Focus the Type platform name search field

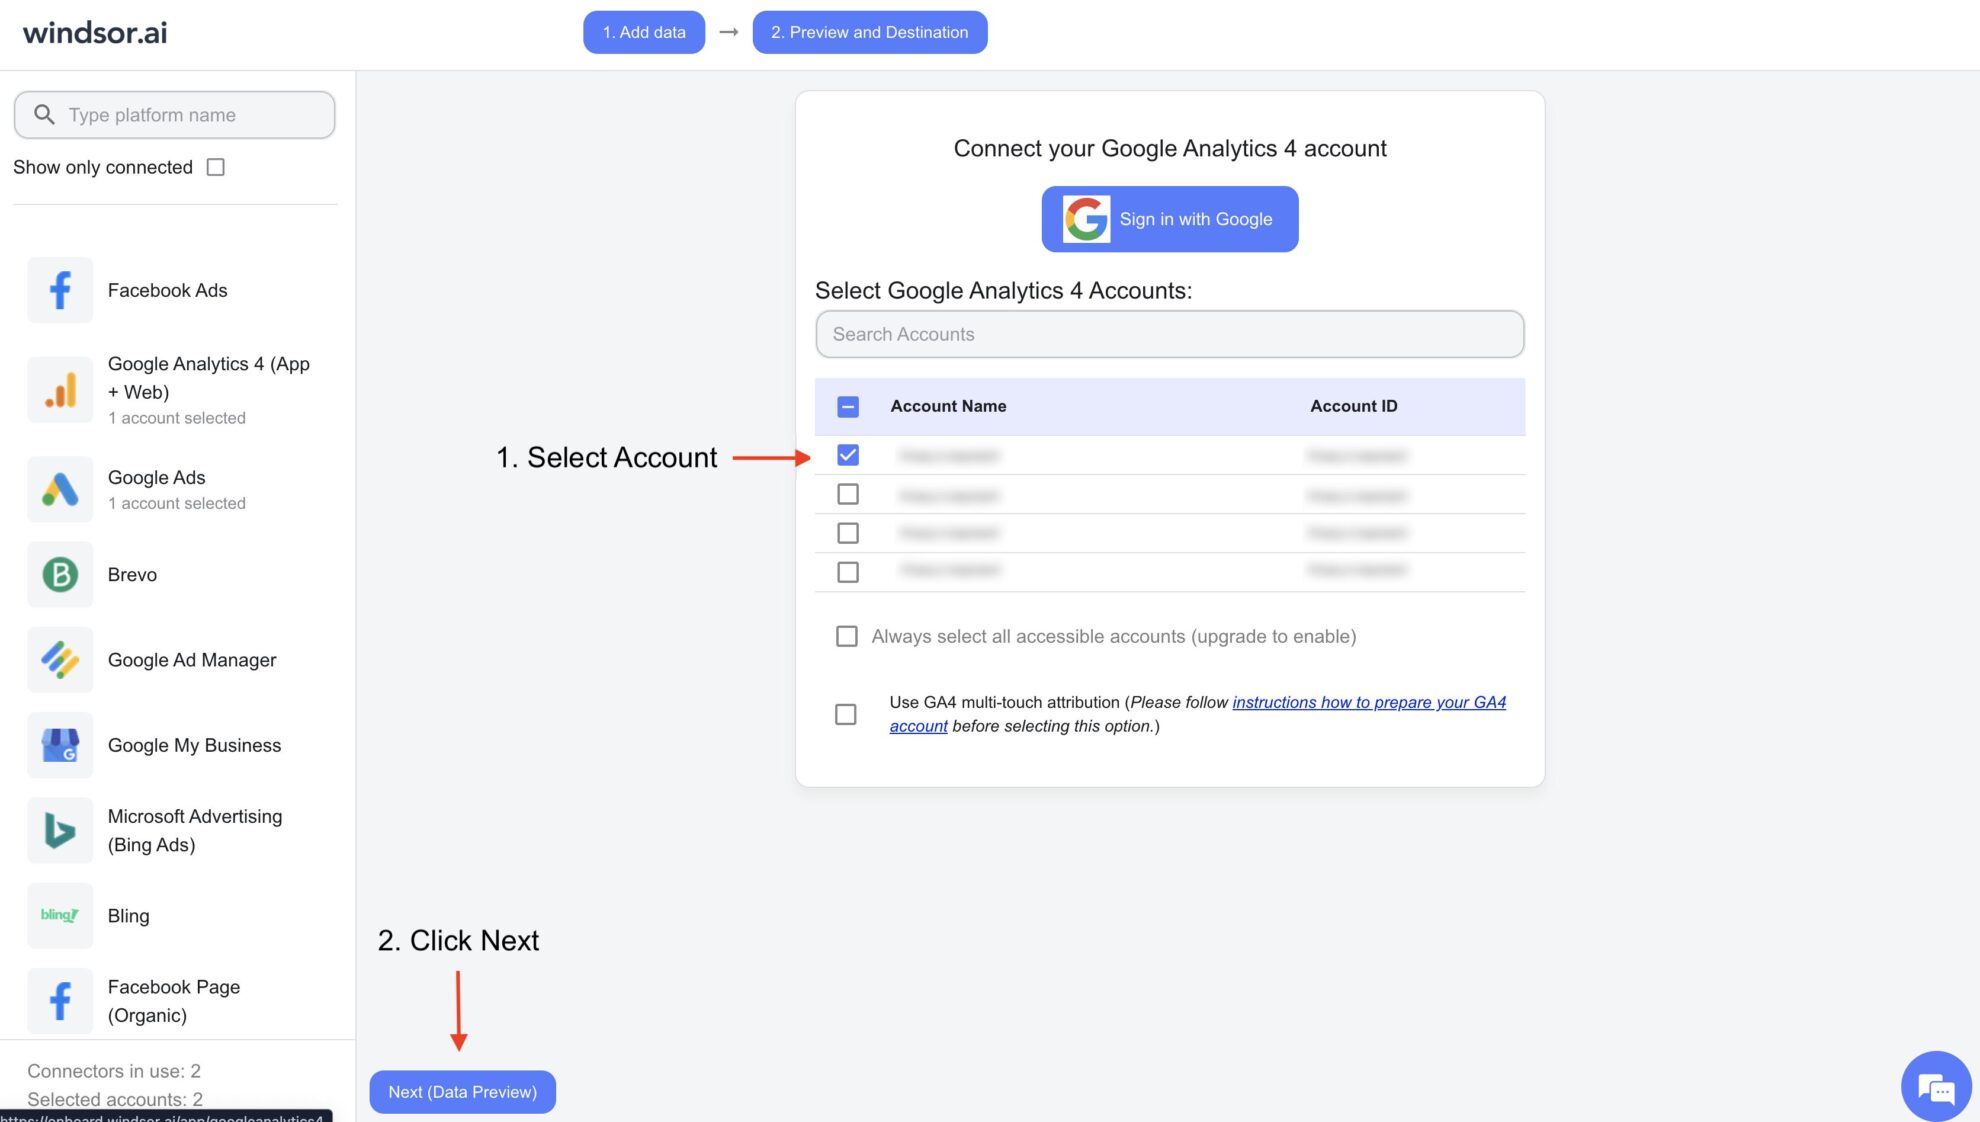[x=175, y=115]
